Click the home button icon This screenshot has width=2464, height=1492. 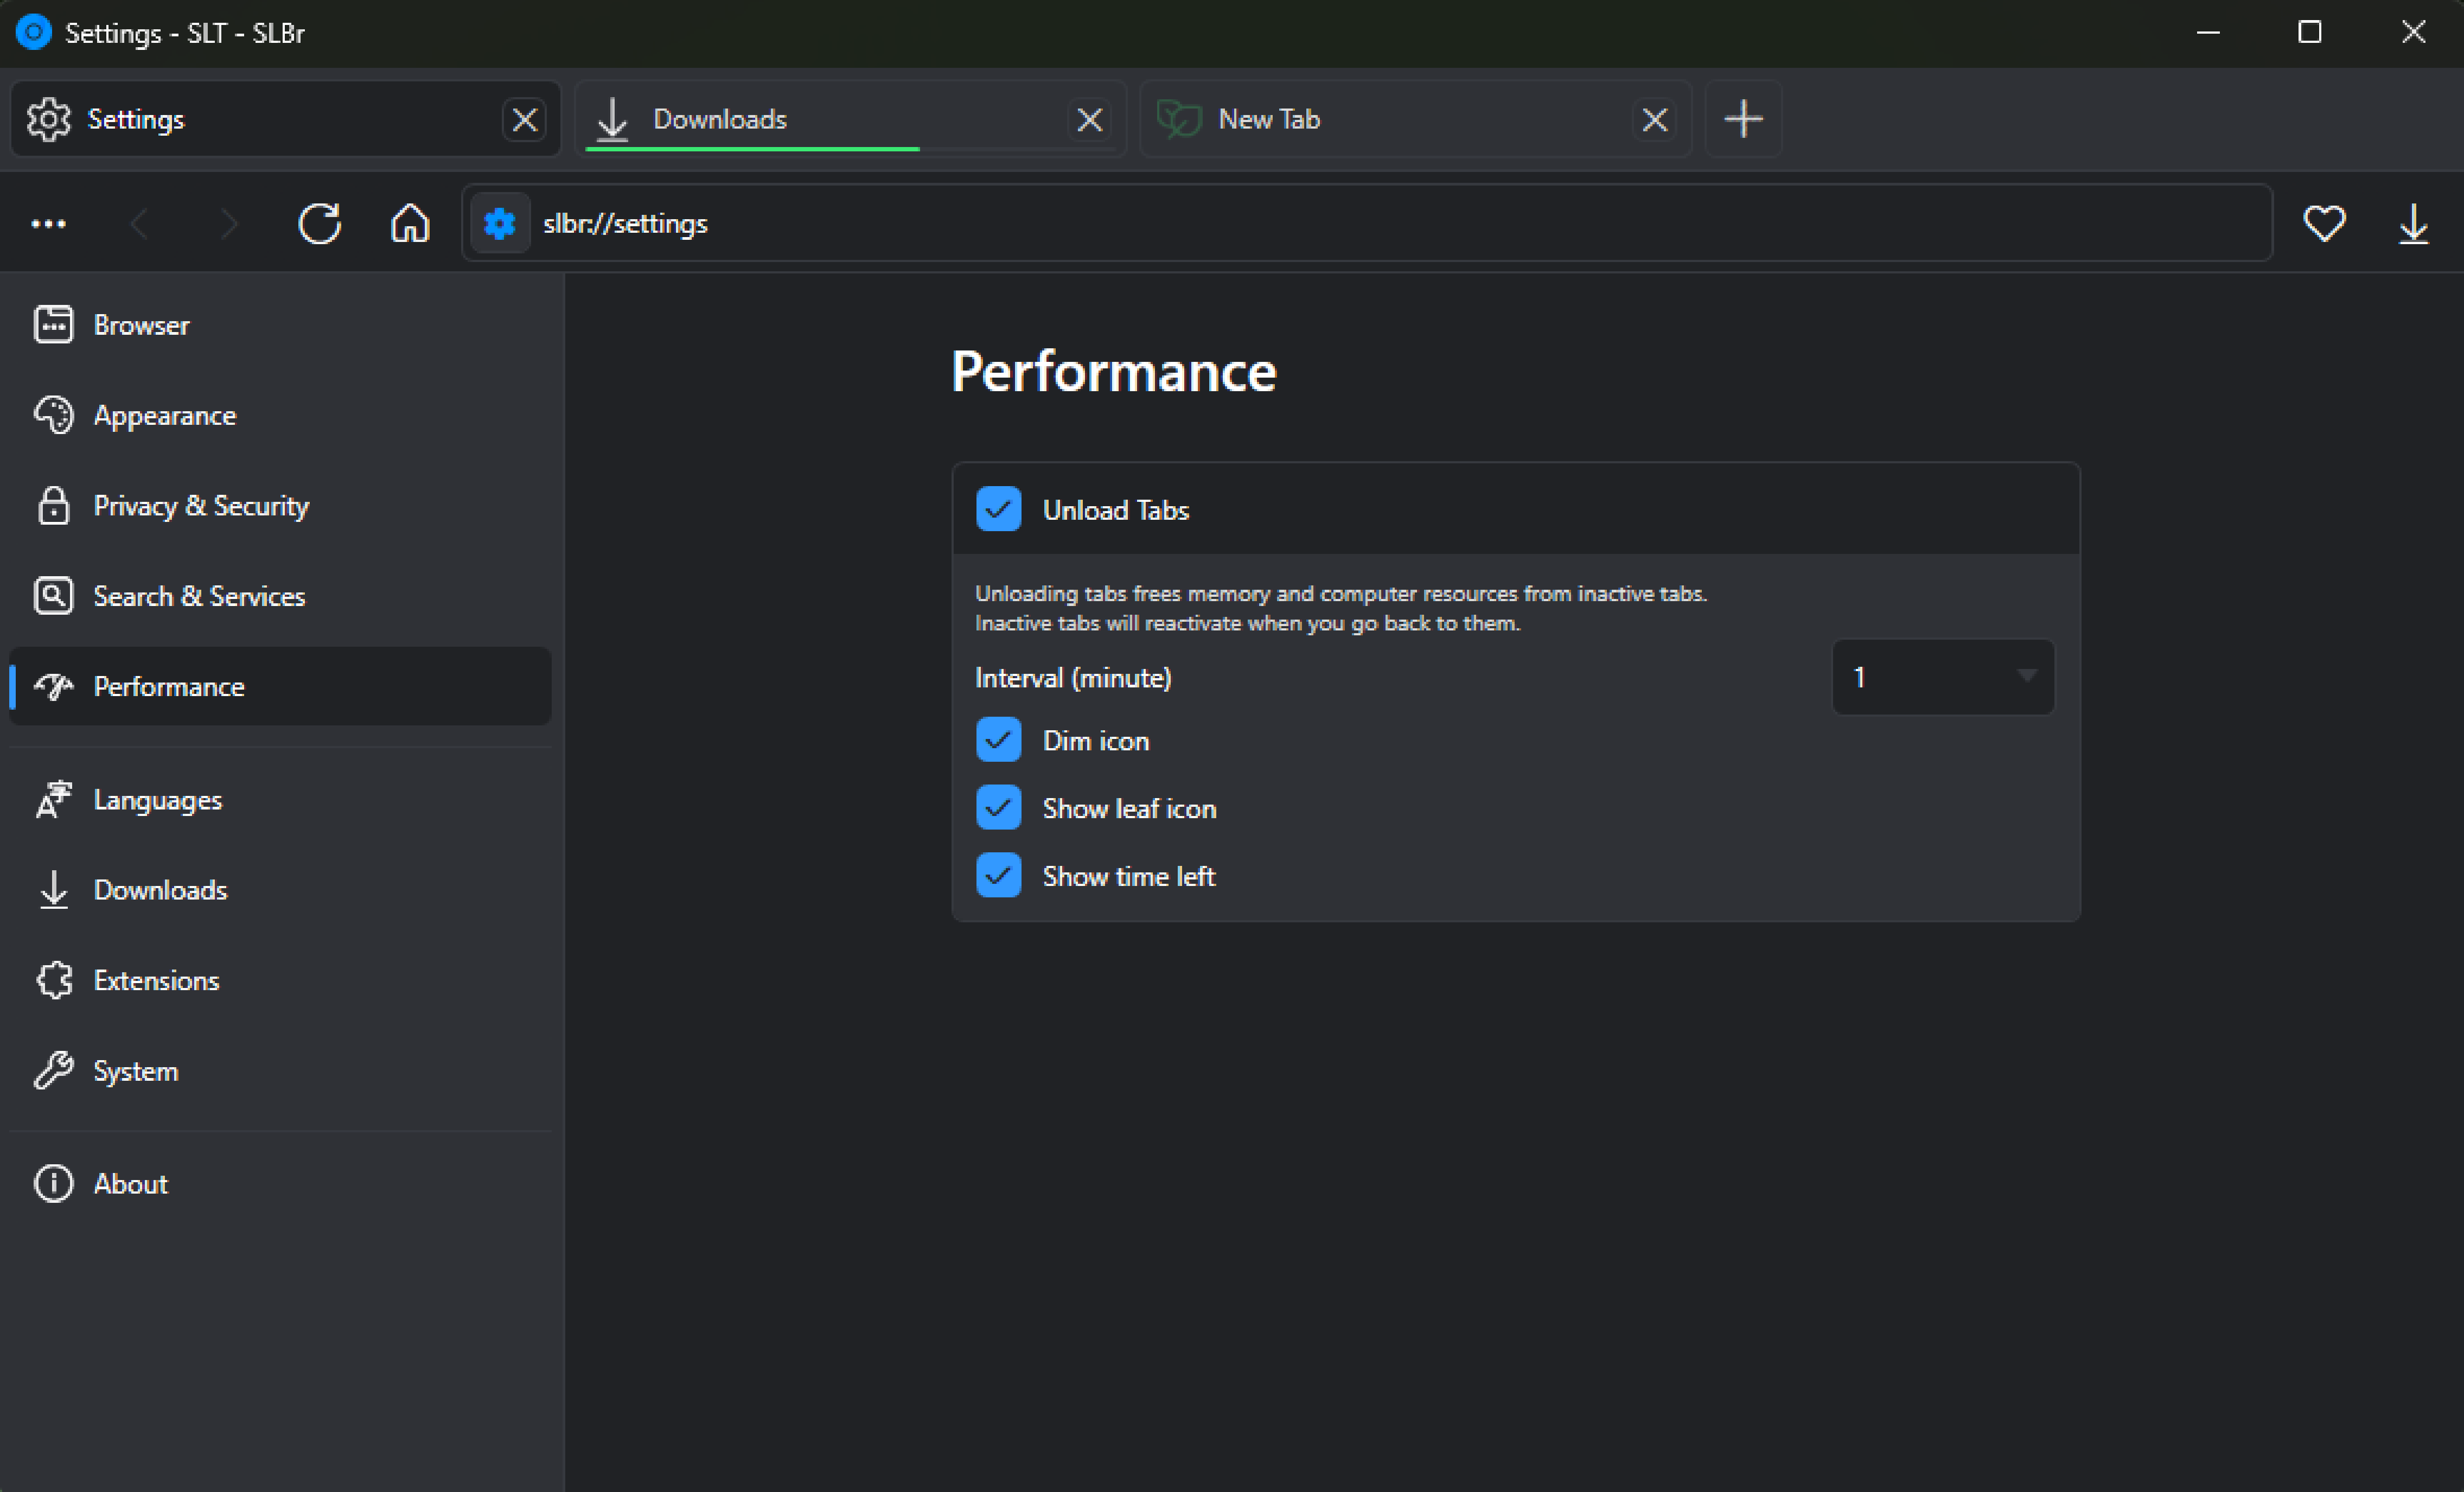410,223
